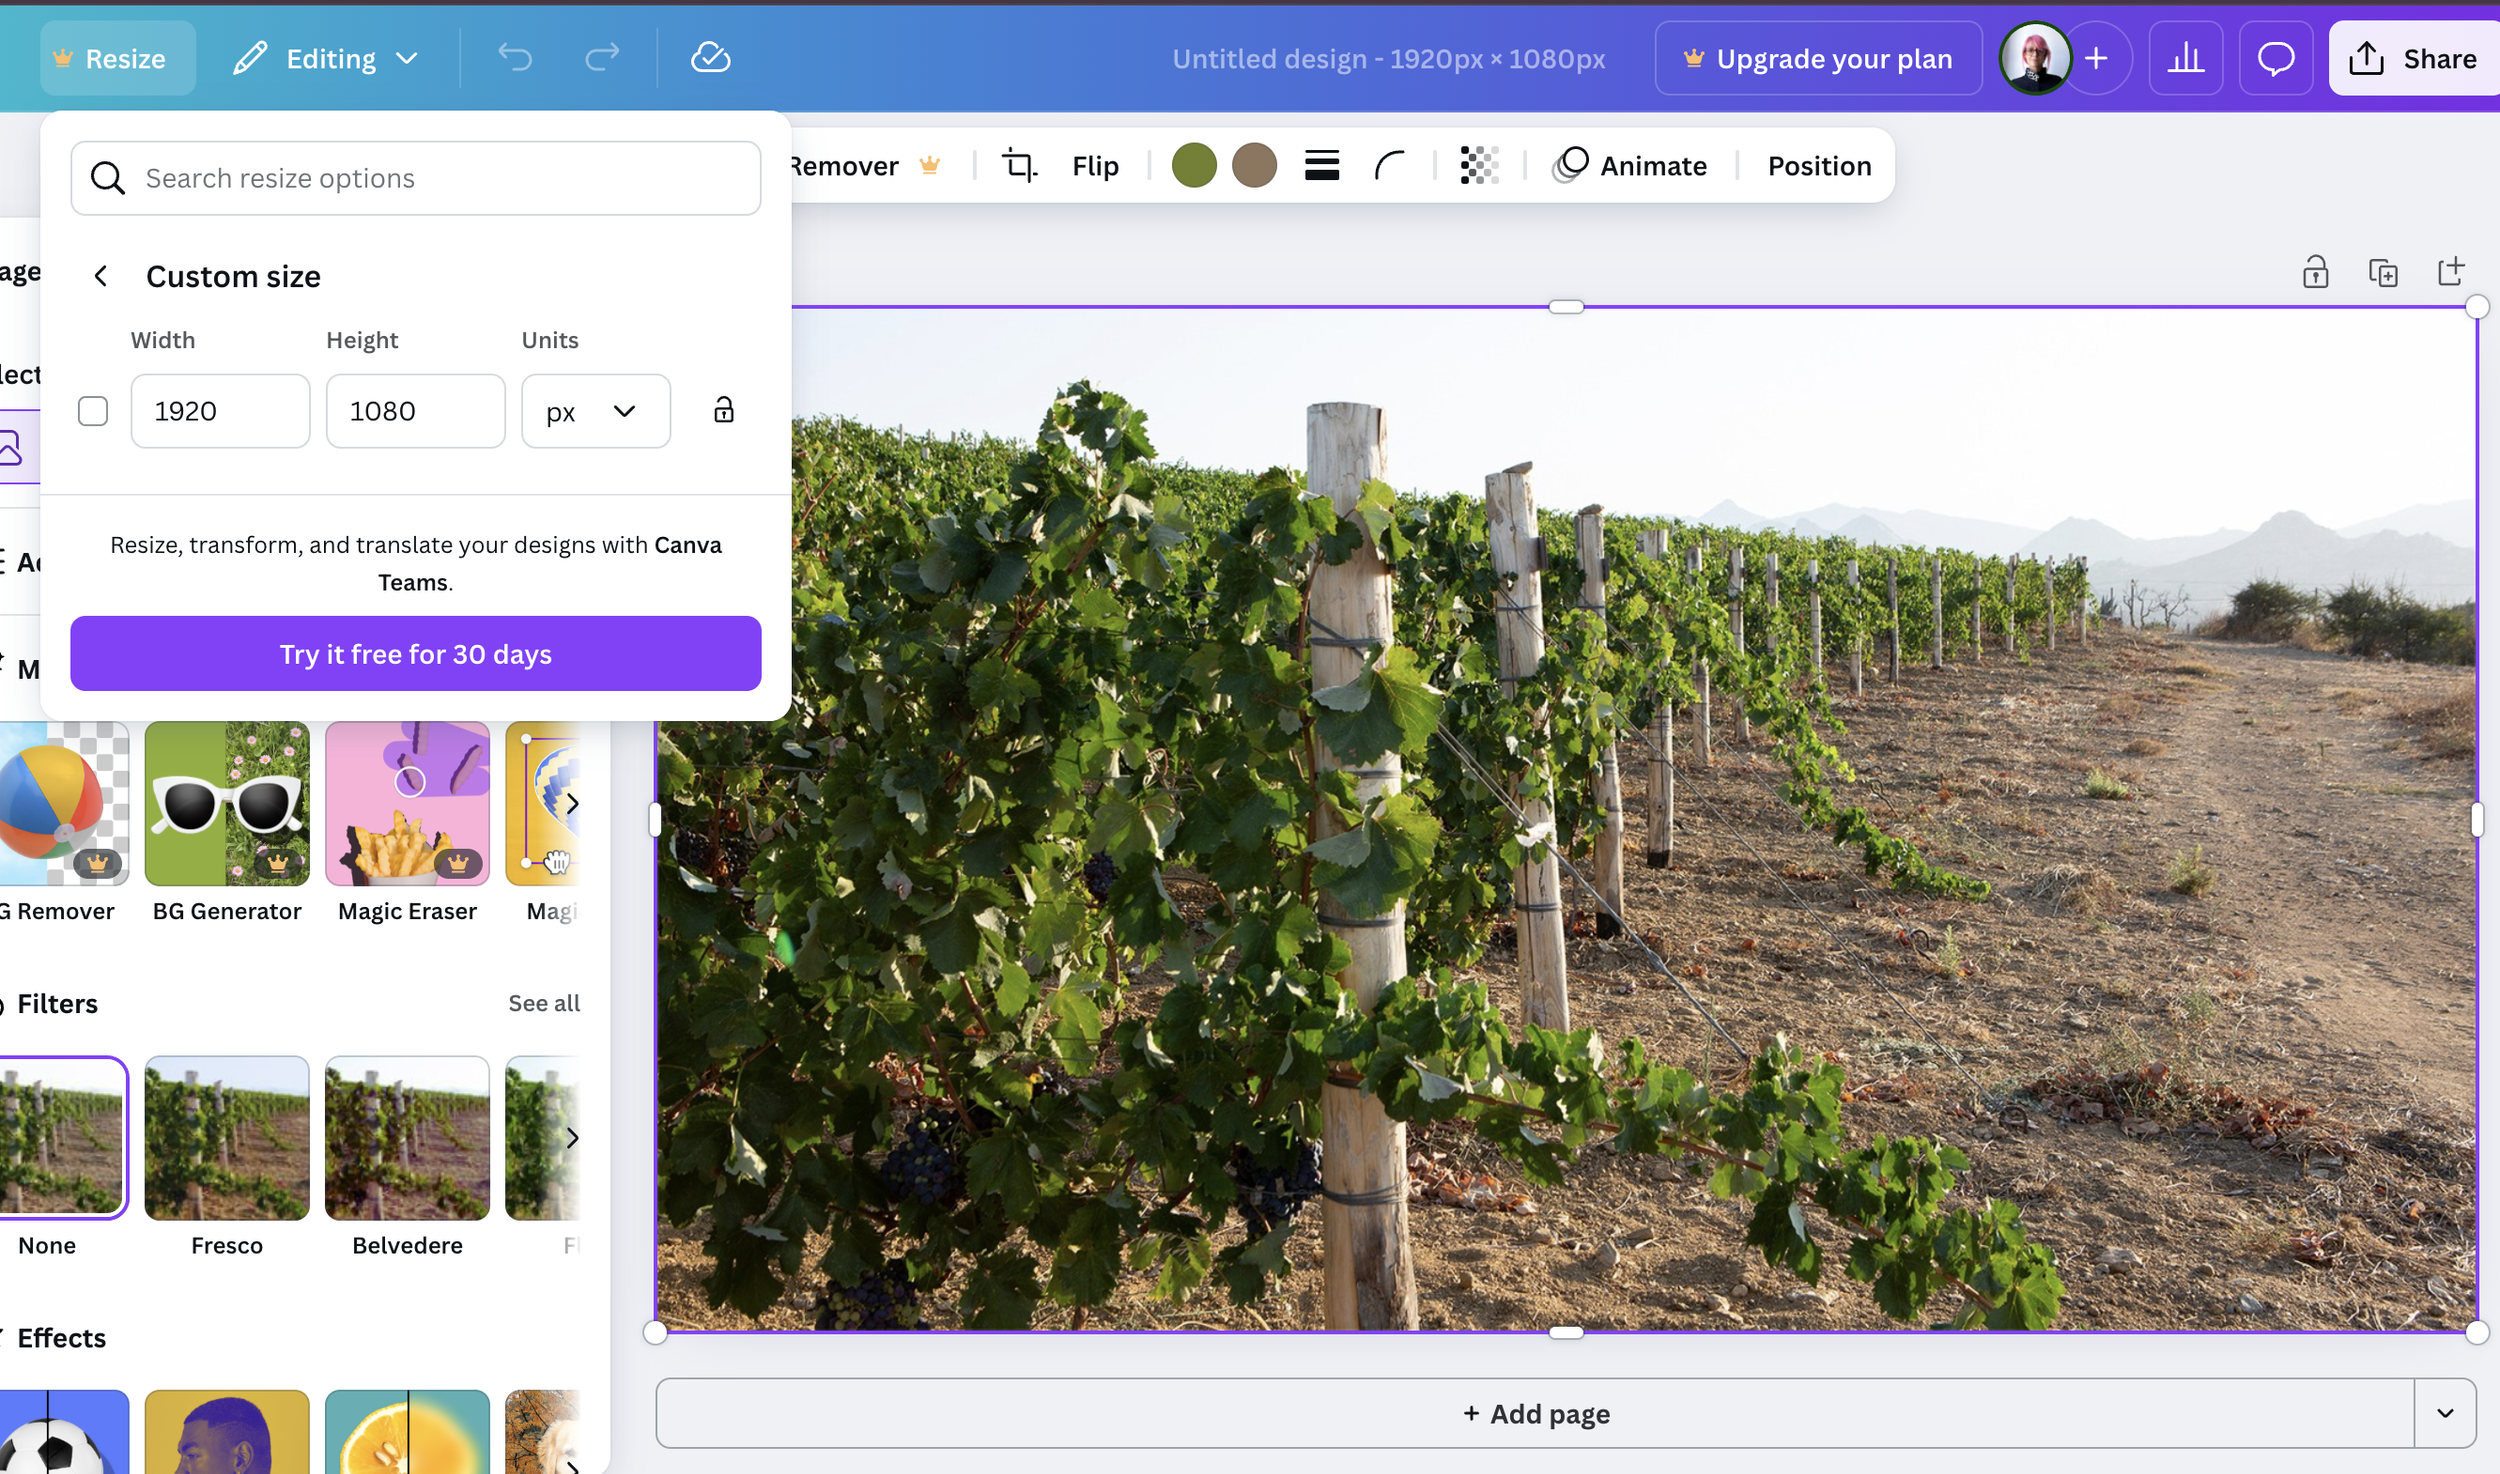Expand the arrow beside Add page

[x=2445, y=1413]
